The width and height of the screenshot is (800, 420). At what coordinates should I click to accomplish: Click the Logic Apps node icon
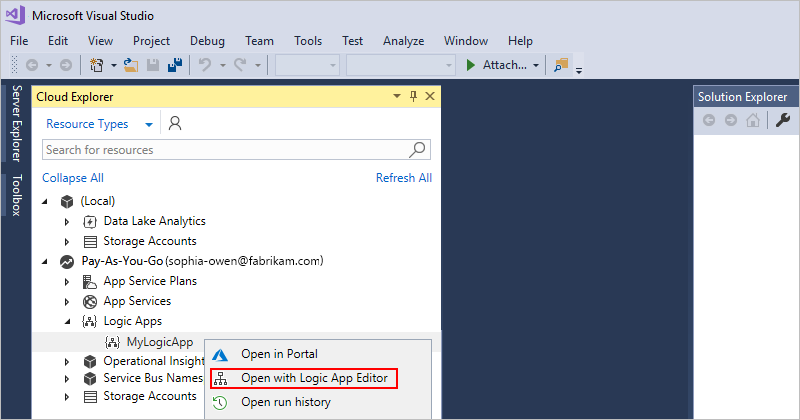[89, 322]
